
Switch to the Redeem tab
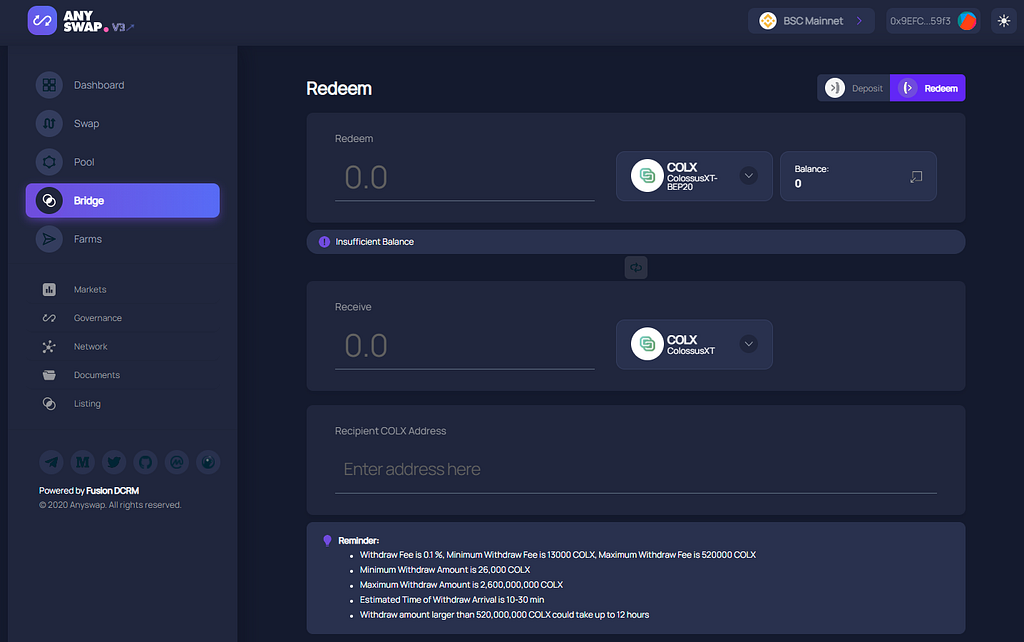click(x=927, y=88)
